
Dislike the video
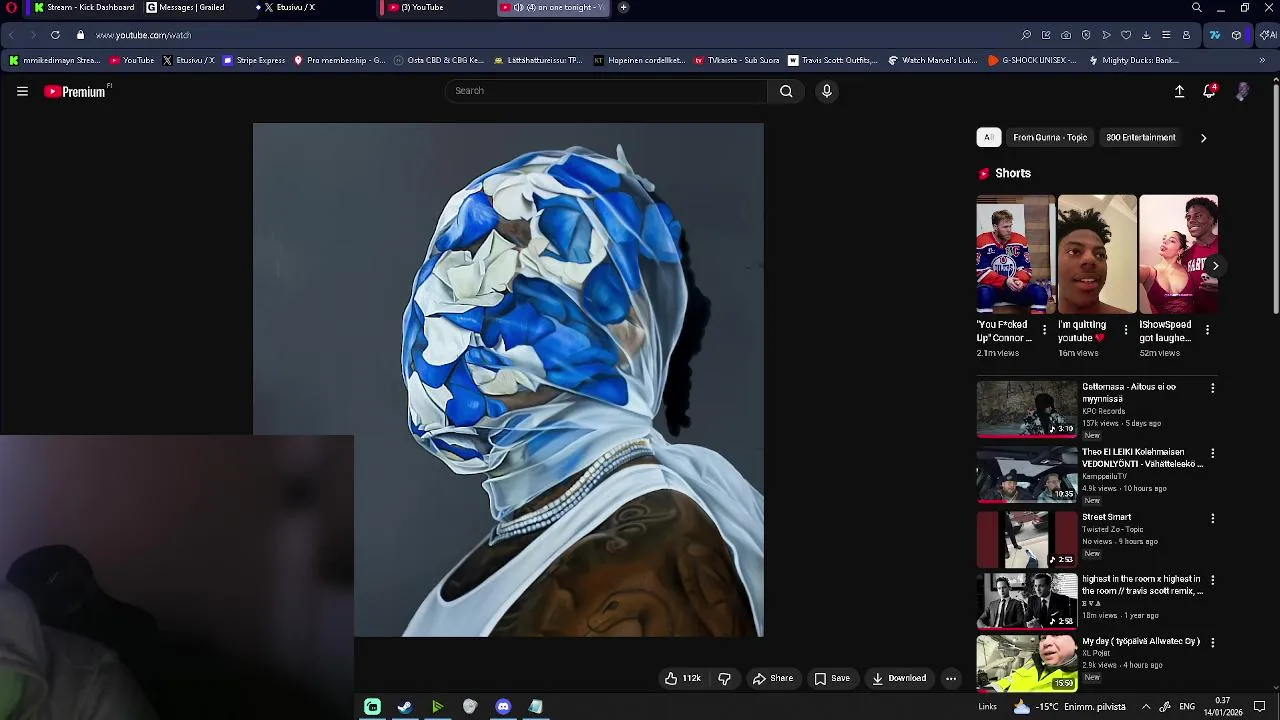coord(724,678)
